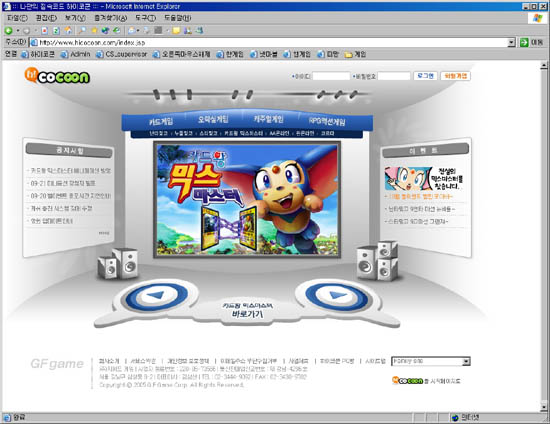Click the Mail envelope toolbar icon
The height and width of the screenshot is (424, 550).
(132, 31)
